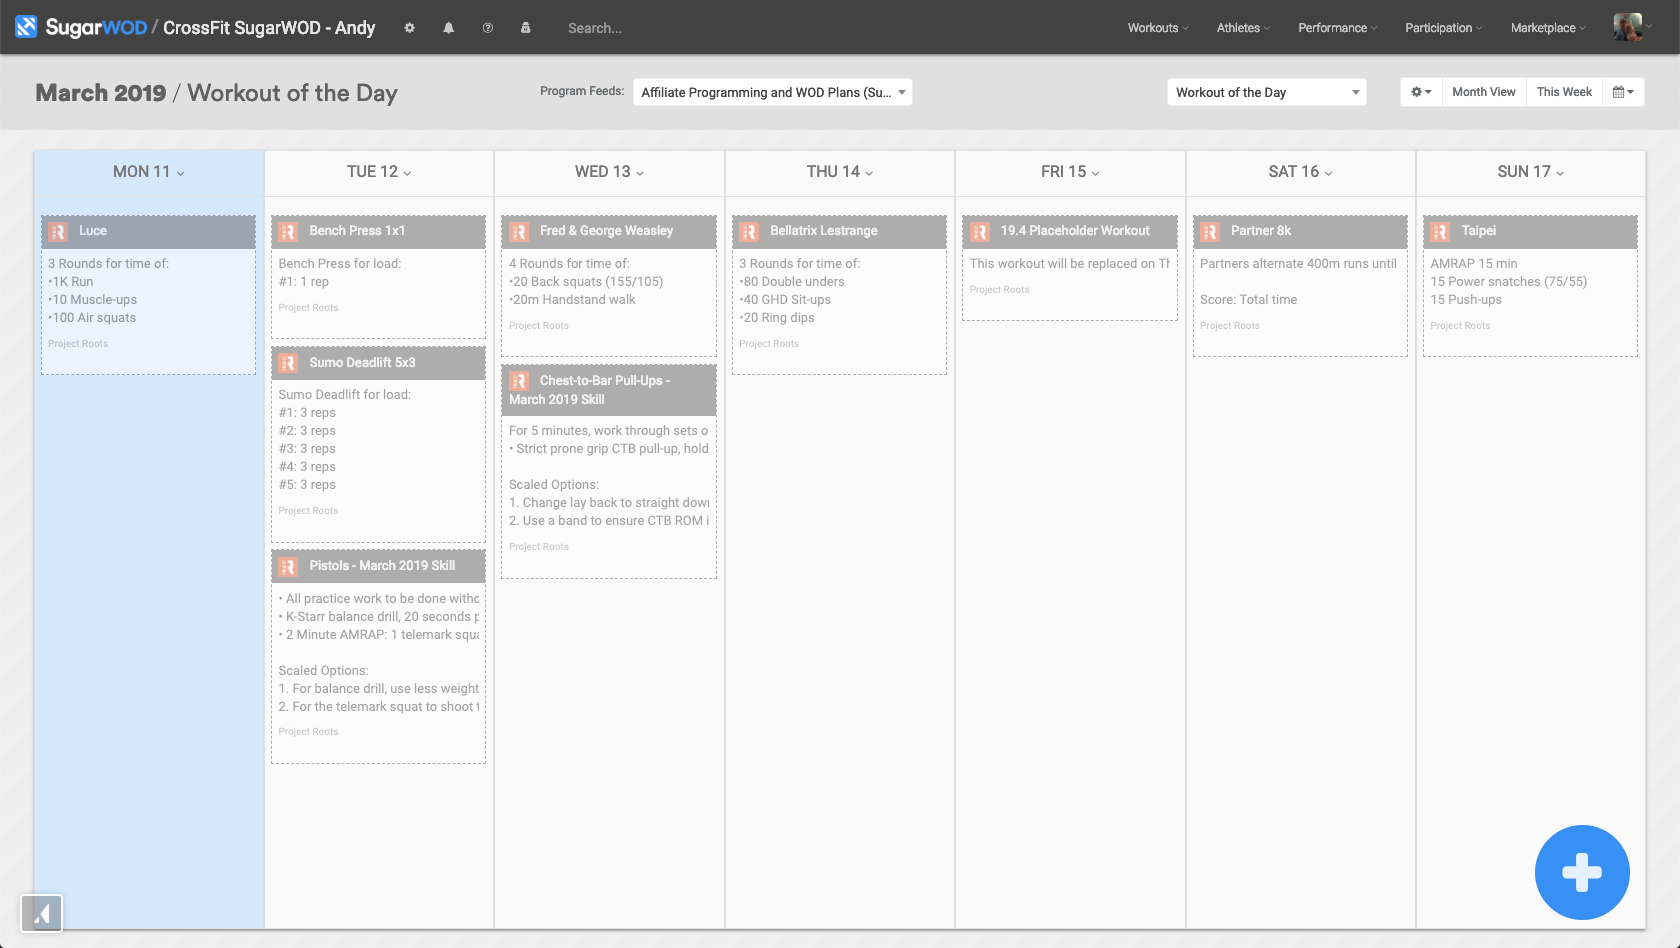The image size is (1680, 948).
Task: Click the SugarWOD logo icon
Action: (26, 27)
